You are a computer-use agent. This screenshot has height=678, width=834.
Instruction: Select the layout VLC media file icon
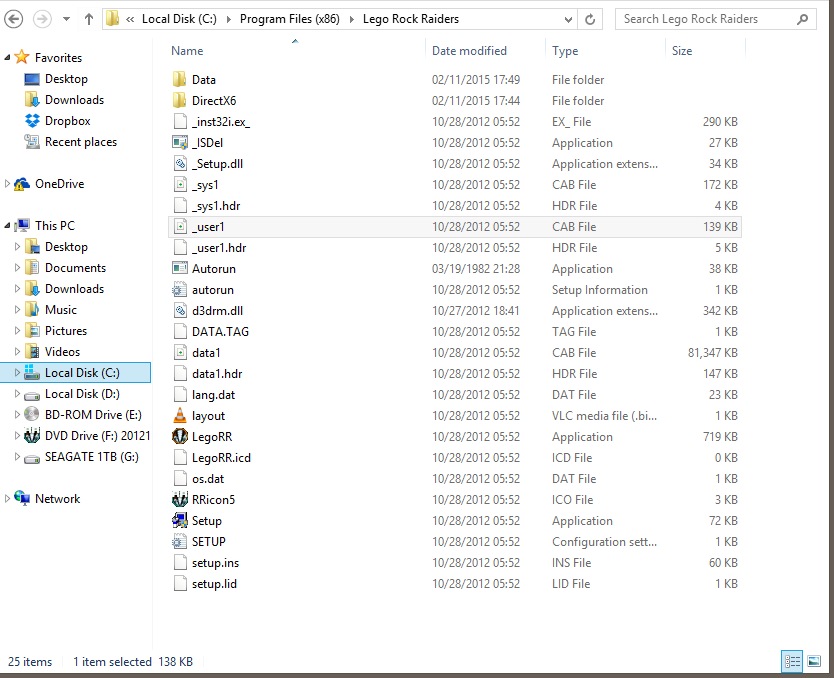pyautogui.click(x=180, y=416)
